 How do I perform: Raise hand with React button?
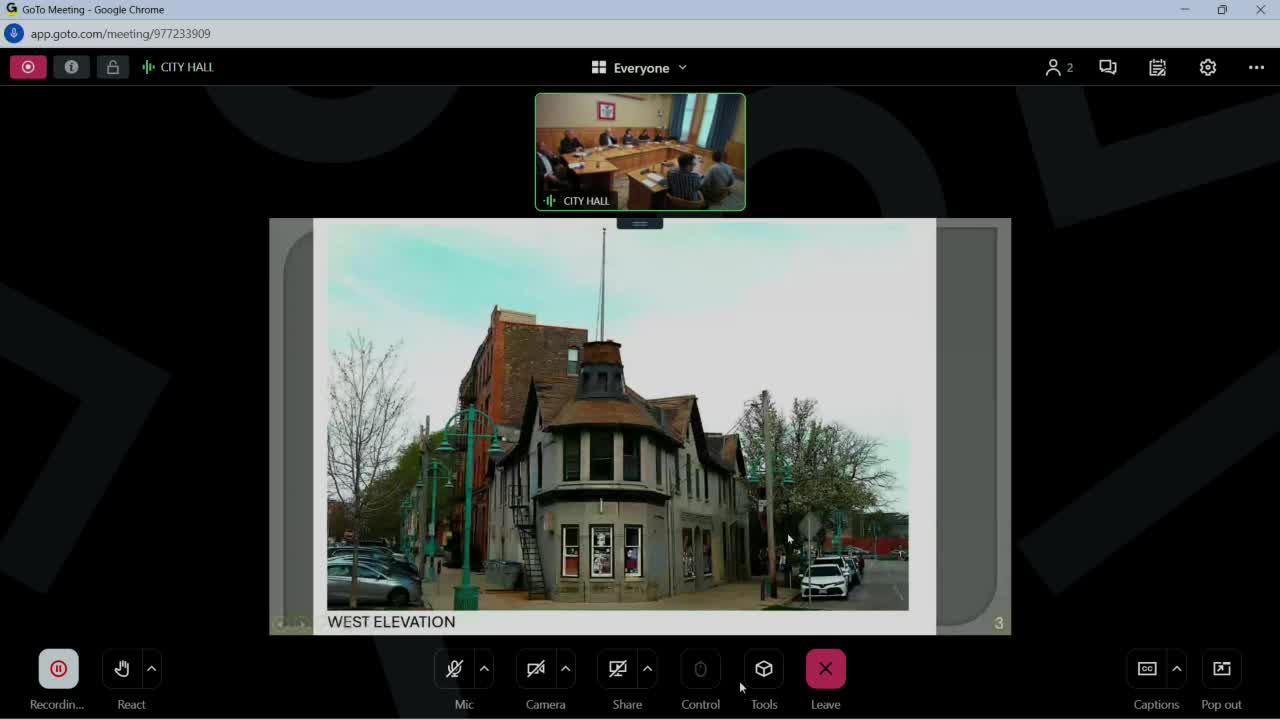(x=122, y=669)
